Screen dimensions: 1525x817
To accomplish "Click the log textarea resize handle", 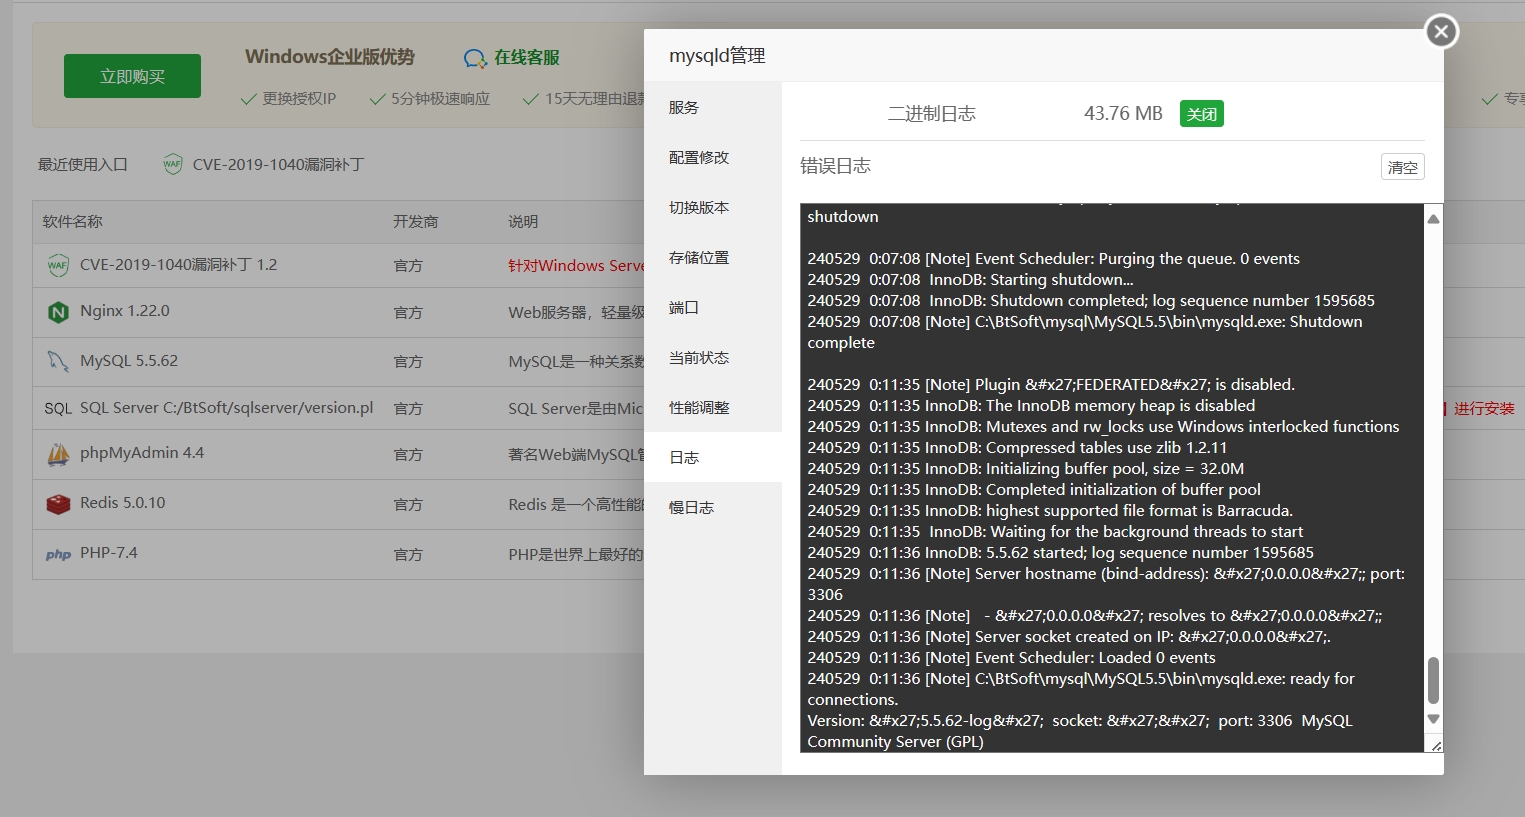I will 1436,745.
